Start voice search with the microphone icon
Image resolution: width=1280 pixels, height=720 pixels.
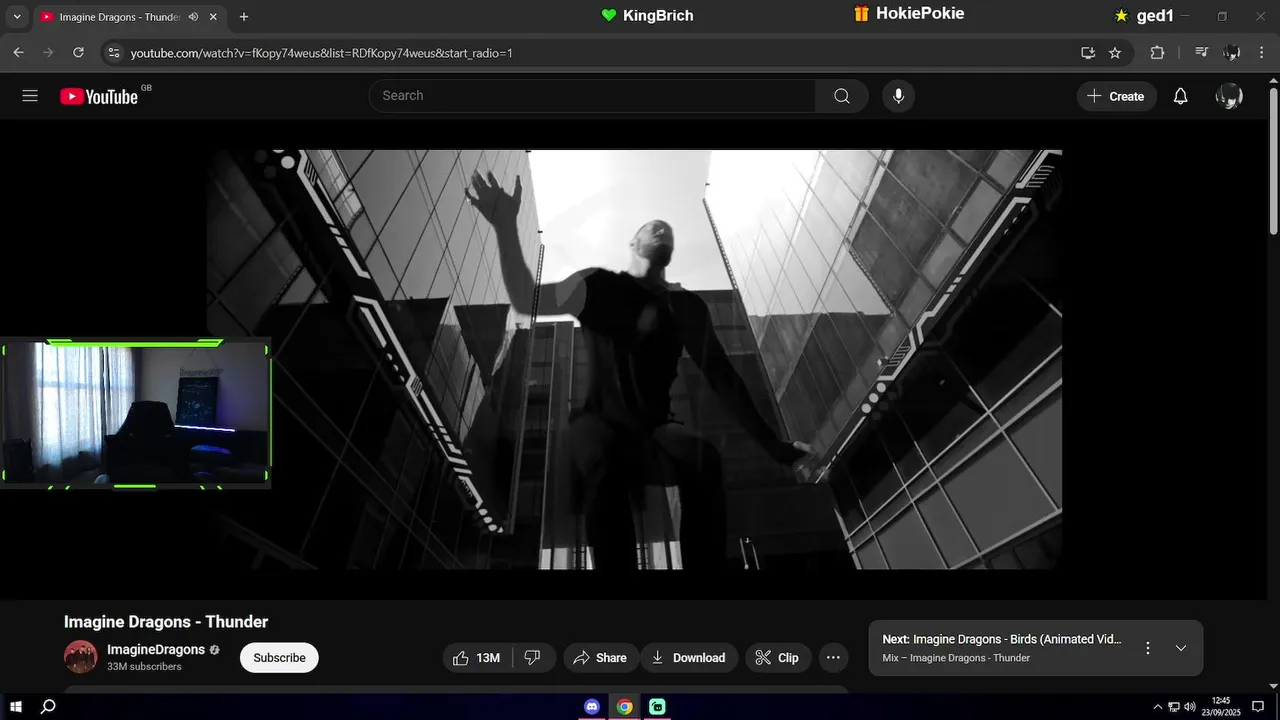tap(898, 96)
